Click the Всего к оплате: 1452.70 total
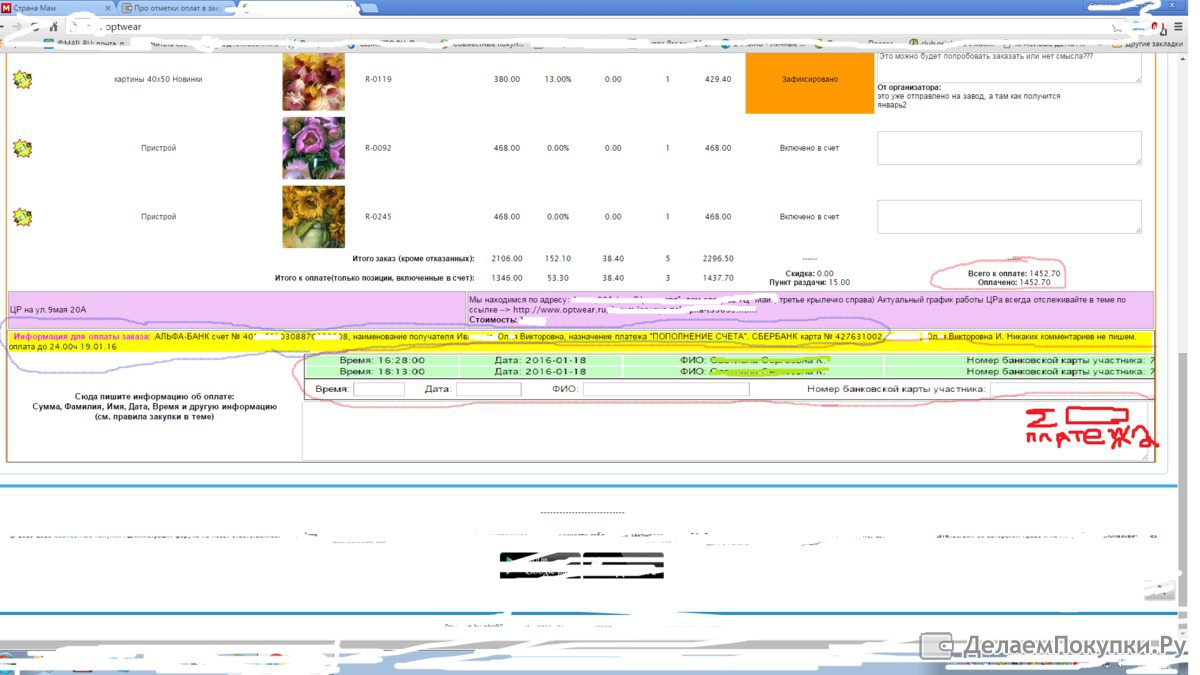The image size is (1200, 675). click(1015, 274)
